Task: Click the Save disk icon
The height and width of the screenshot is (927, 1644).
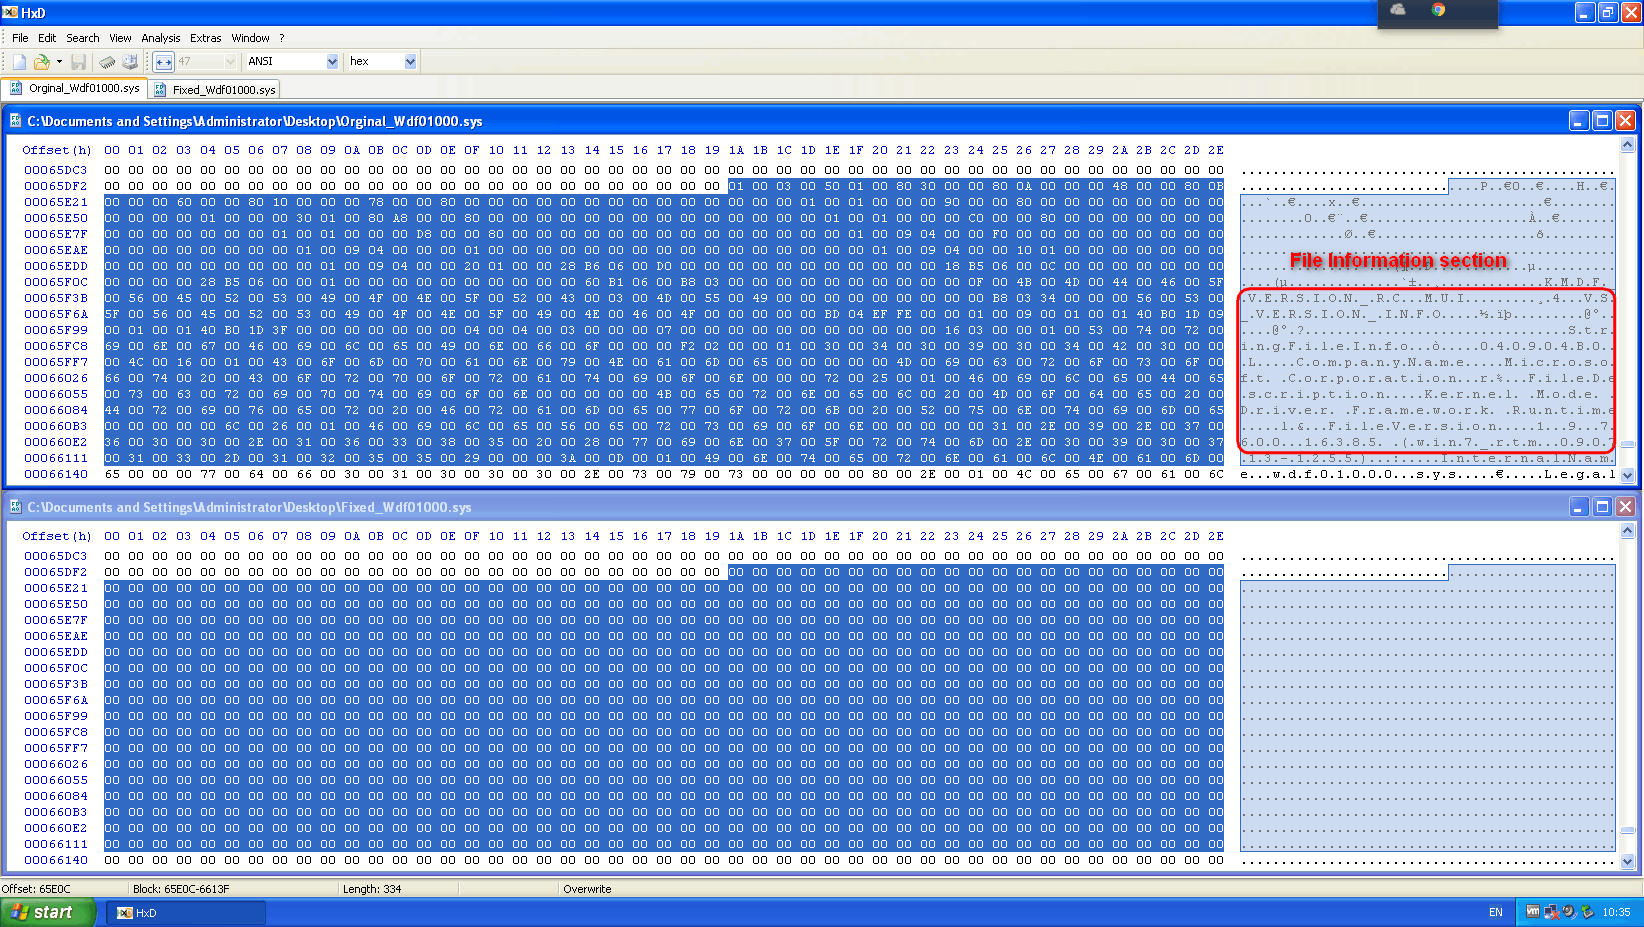Action: tap(78, 62)
